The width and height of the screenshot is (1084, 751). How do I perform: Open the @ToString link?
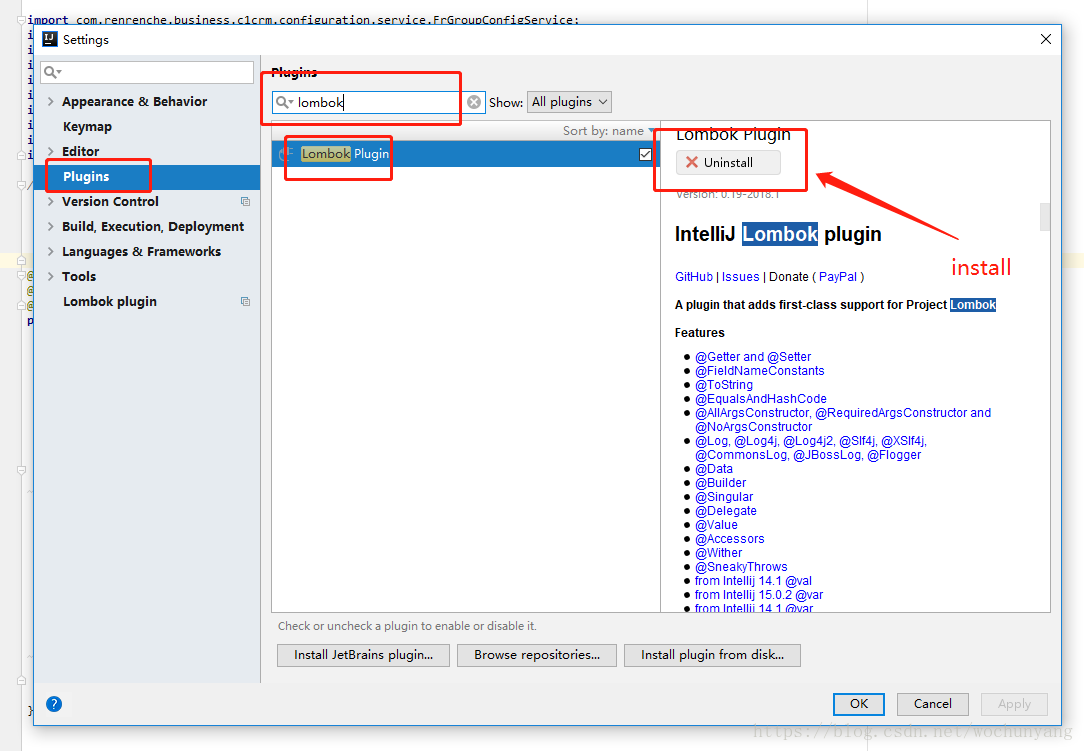pos(724,384)
